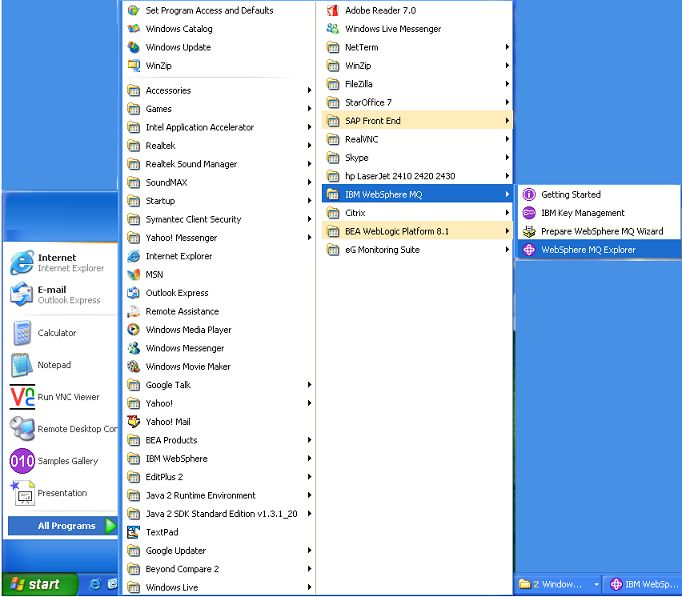Click the Windows Messenger icon
The width and height of the screenshot is (682, 597).
point(134,348)
